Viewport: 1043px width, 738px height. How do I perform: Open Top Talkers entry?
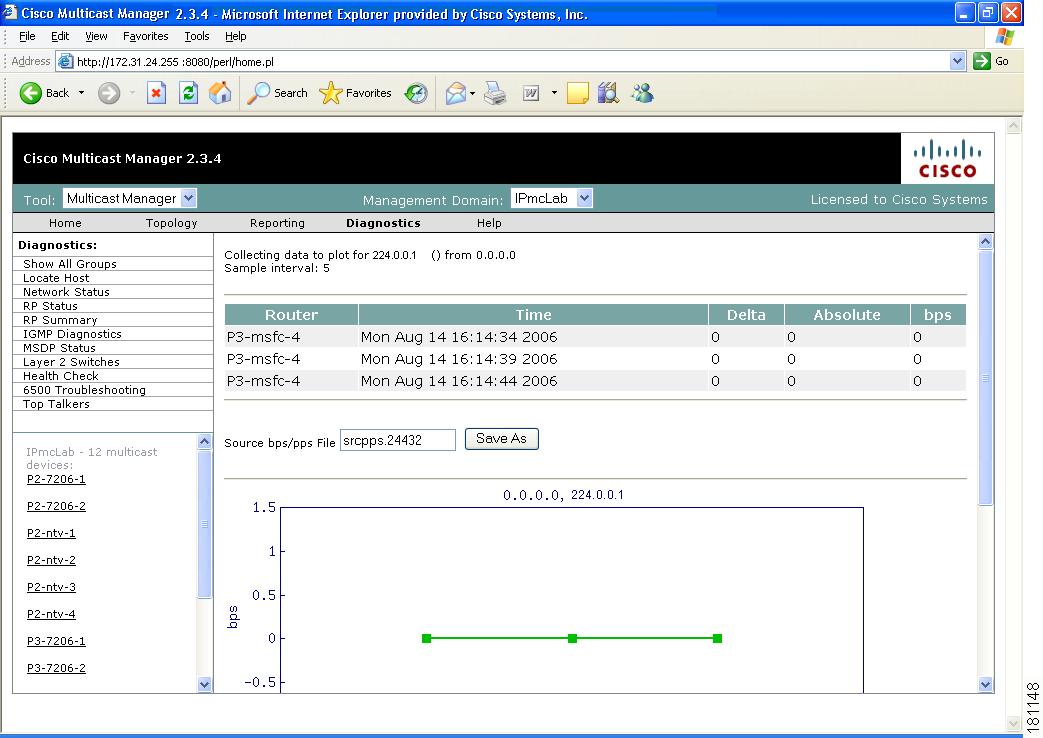tap(57, 404)
